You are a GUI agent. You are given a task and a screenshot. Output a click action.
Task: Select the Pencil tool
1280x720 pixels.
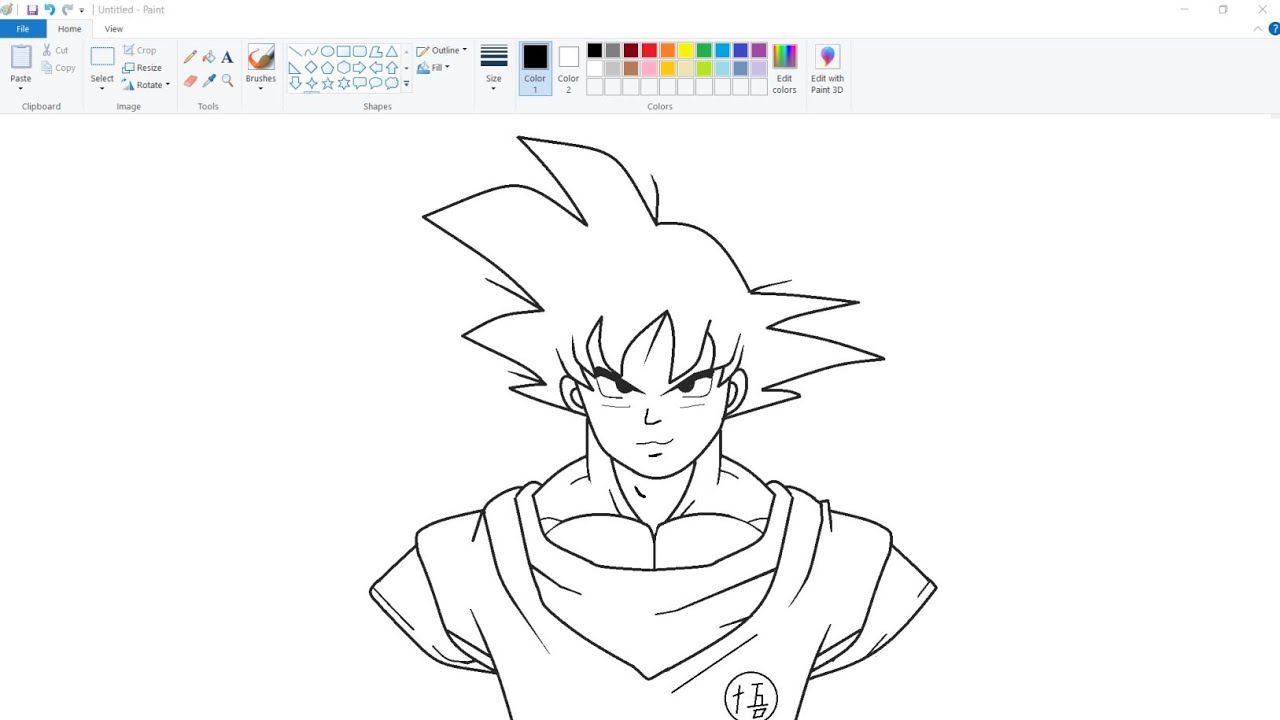tap(190, 57)
